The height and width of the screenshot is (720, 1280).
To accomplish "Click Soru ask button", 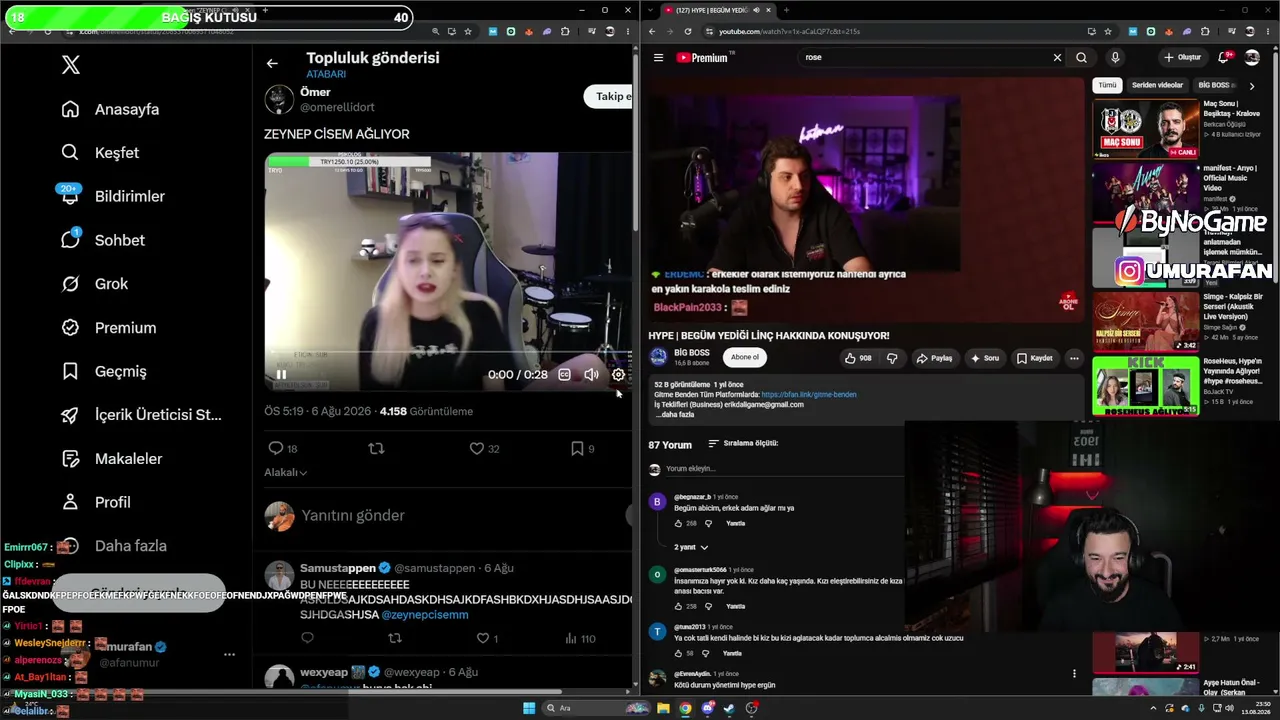I will pos(984,358).
